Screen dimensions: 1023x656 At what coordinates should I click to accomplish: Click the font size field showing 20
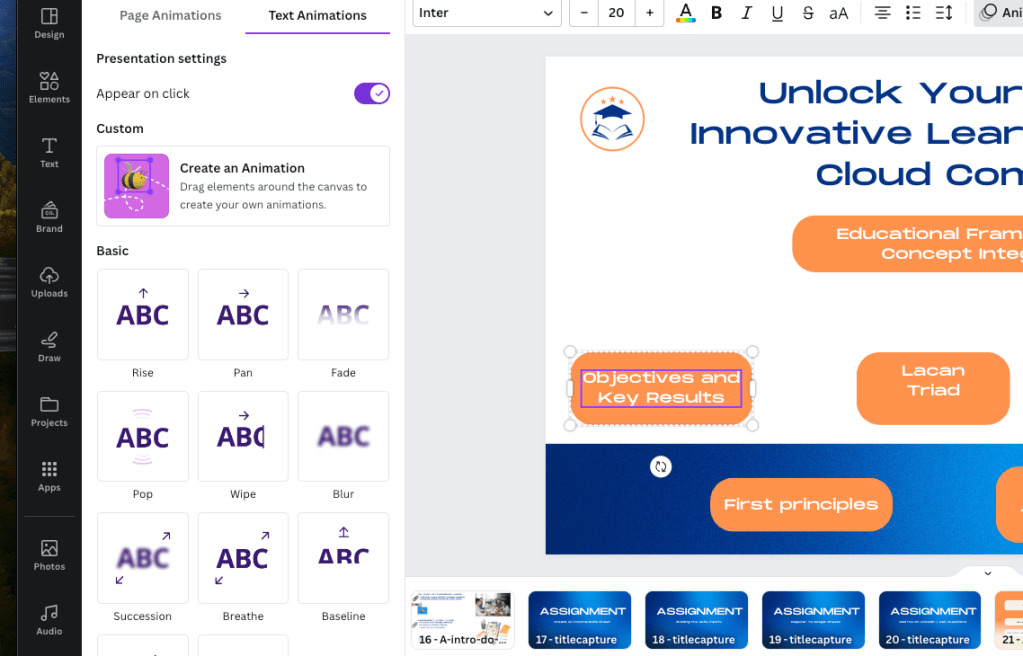click(x=617, y=13)
